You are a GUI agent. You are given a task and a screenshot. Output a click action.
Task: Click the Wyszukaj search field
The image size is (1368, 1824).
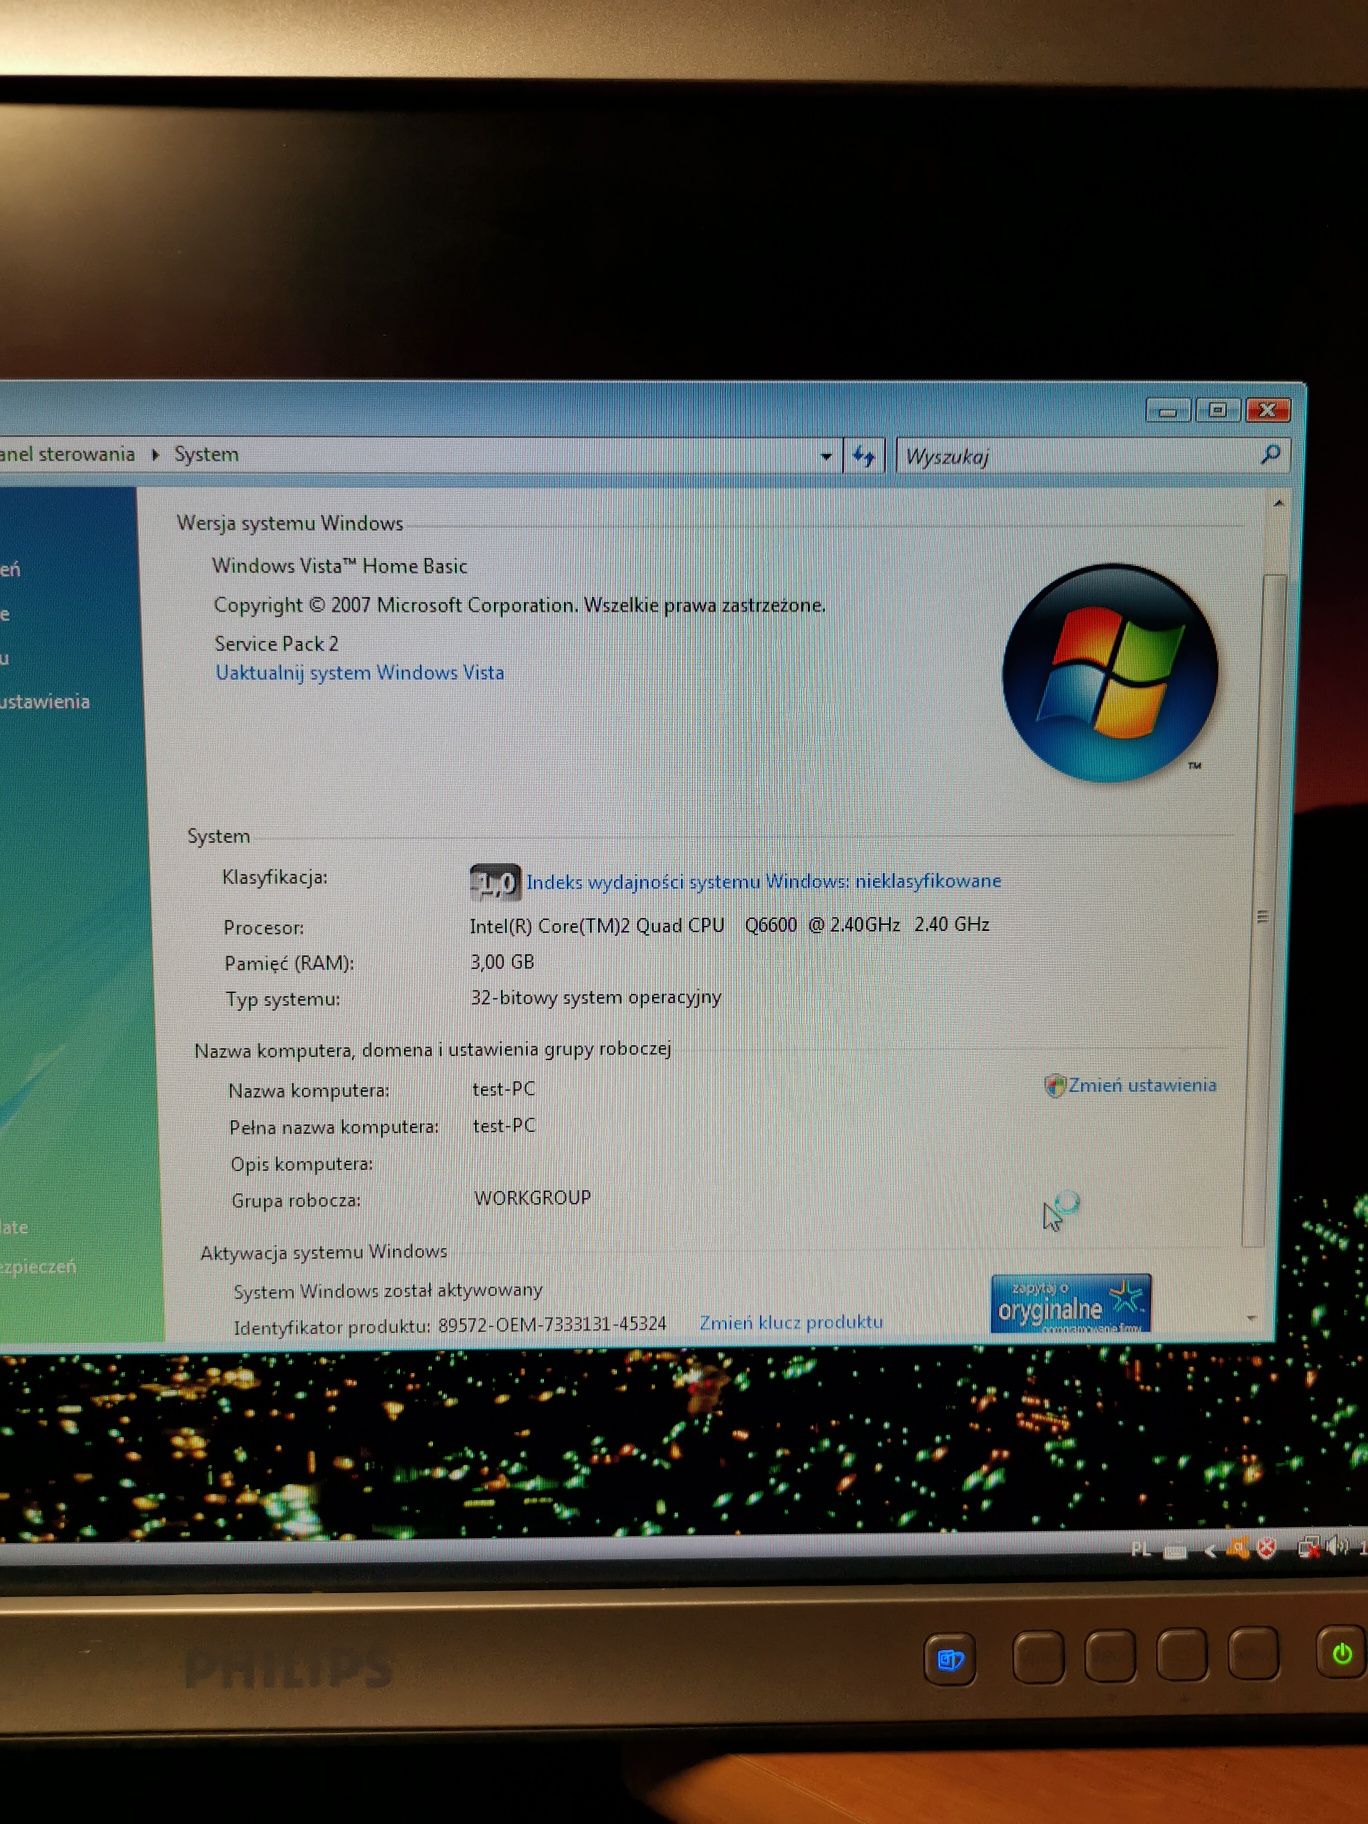(1093, 456)
